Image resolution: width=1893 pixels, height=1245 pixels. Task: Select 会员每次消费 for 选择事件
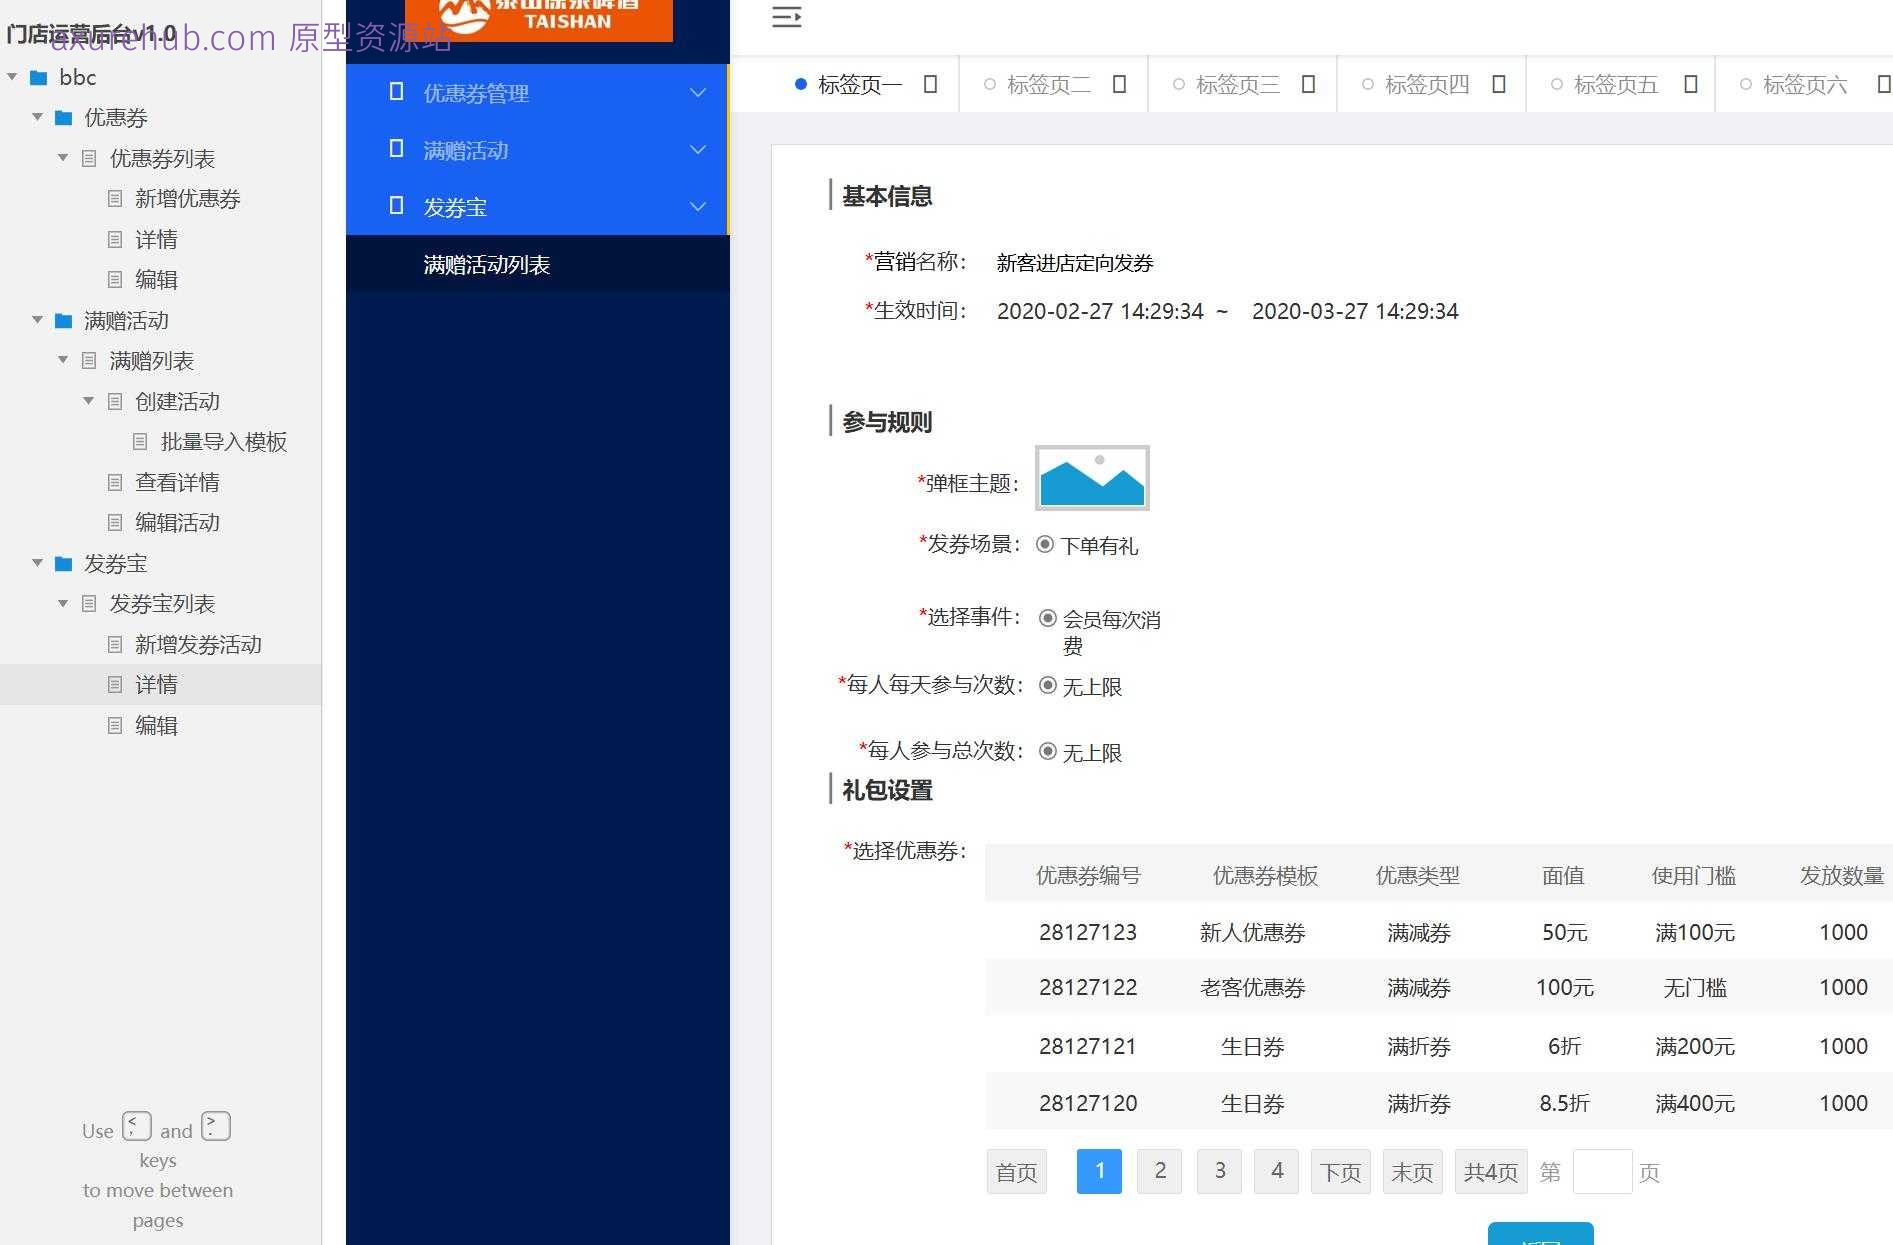(x=1048, y=618)
